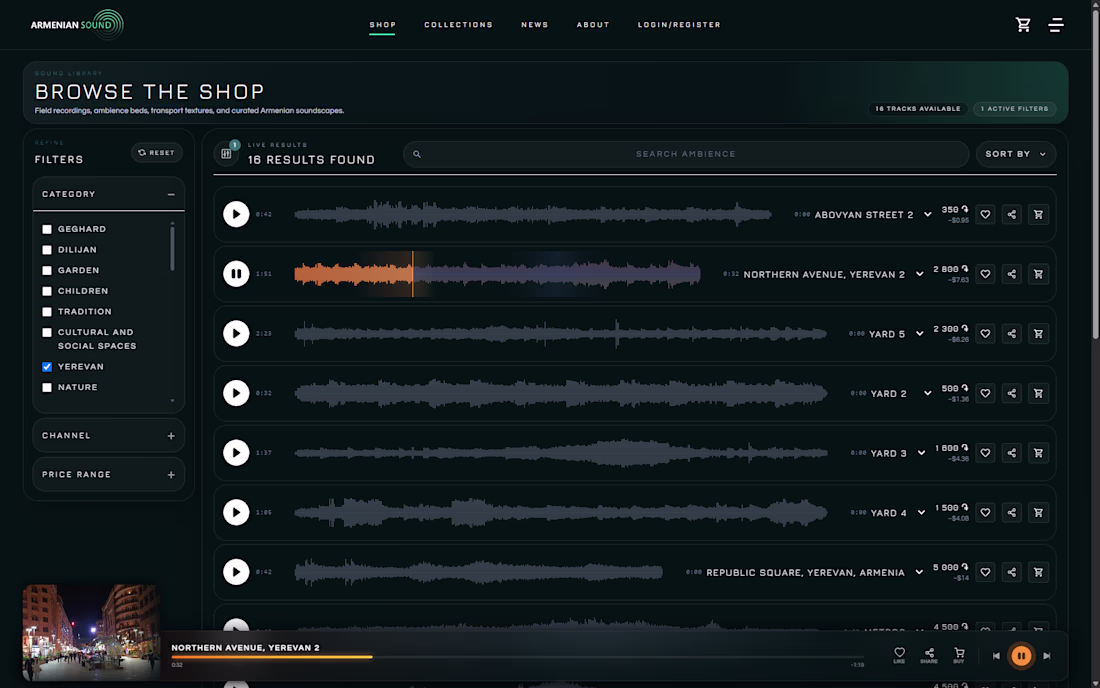The image size is (1100, 688).
Task: Like the Yard 5 track
Action: (x=985, y=334)
